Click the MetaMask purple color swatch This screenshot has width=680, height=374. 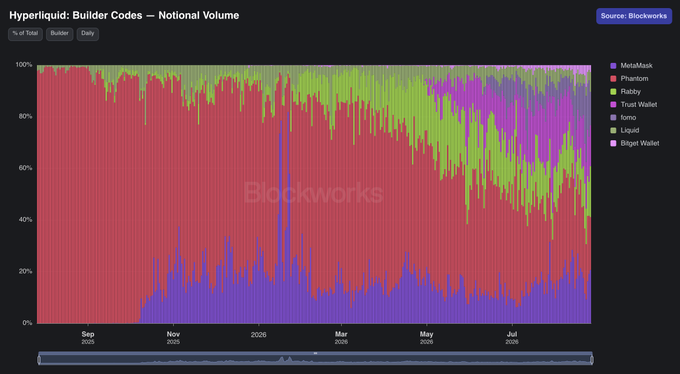613,66
